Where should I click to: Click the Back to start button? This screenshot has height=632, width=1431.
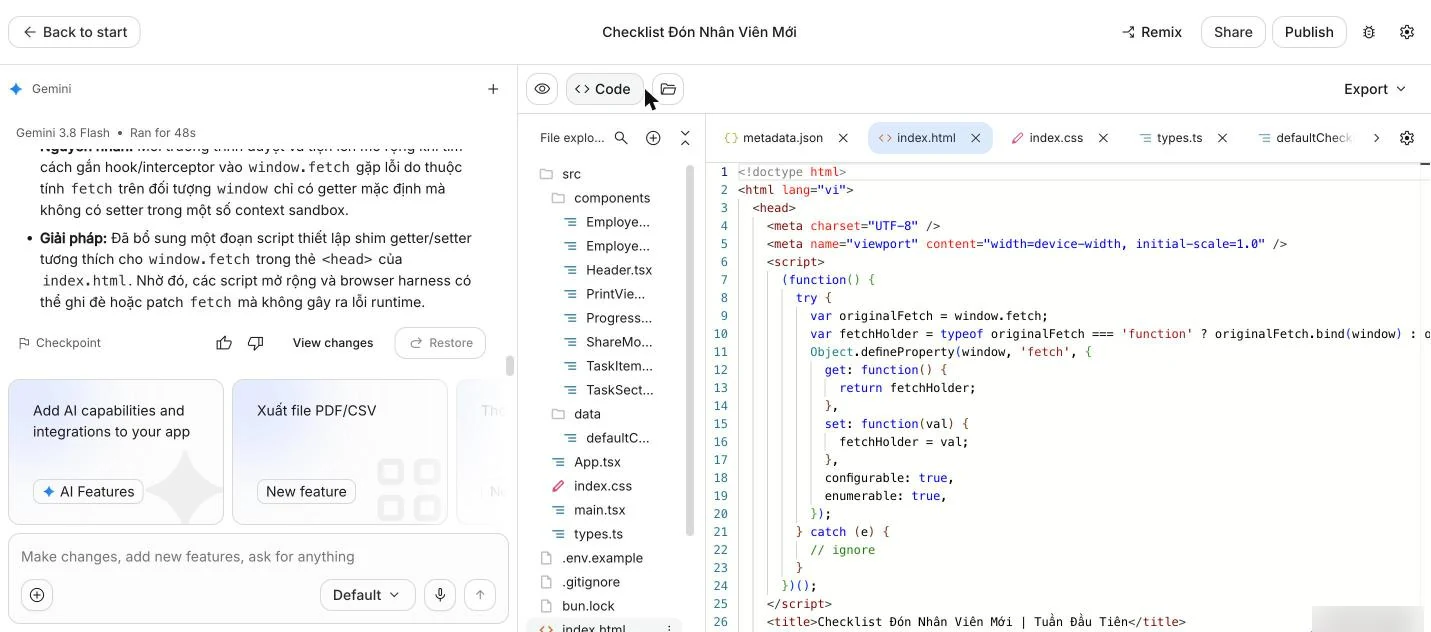[75, 32]
